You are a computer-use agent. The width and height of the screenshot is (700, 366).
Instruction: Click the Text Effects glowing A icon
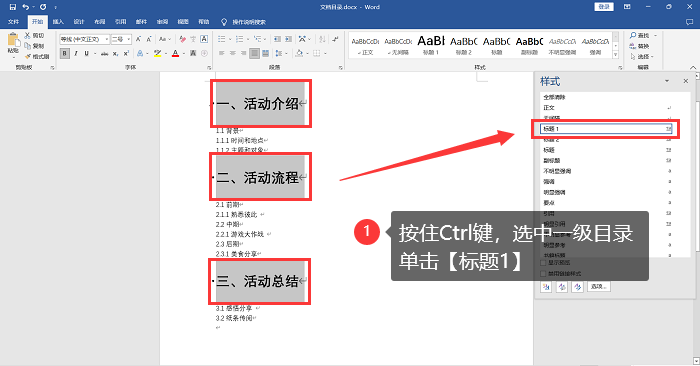[x=140, y=54]
